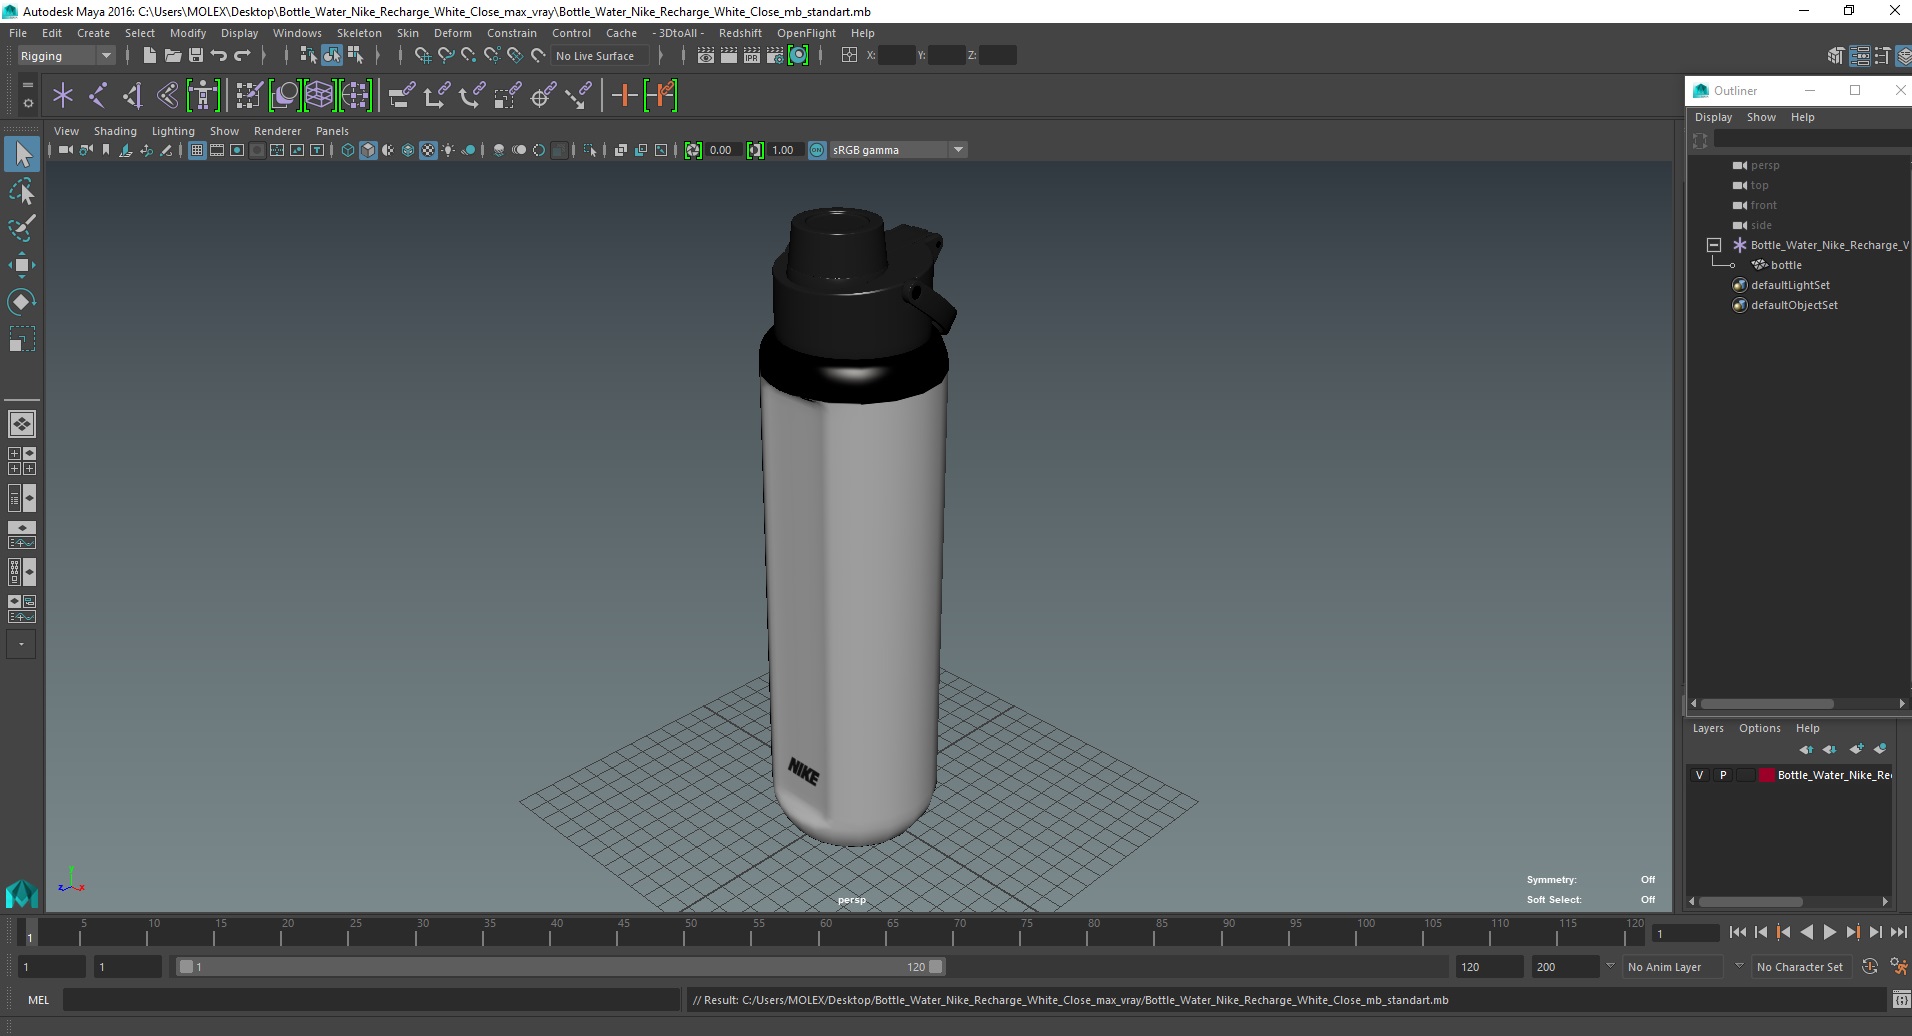1912x1036 pixels.
Task: Open the Outliner Show menu
Action: click(1761, 117)
